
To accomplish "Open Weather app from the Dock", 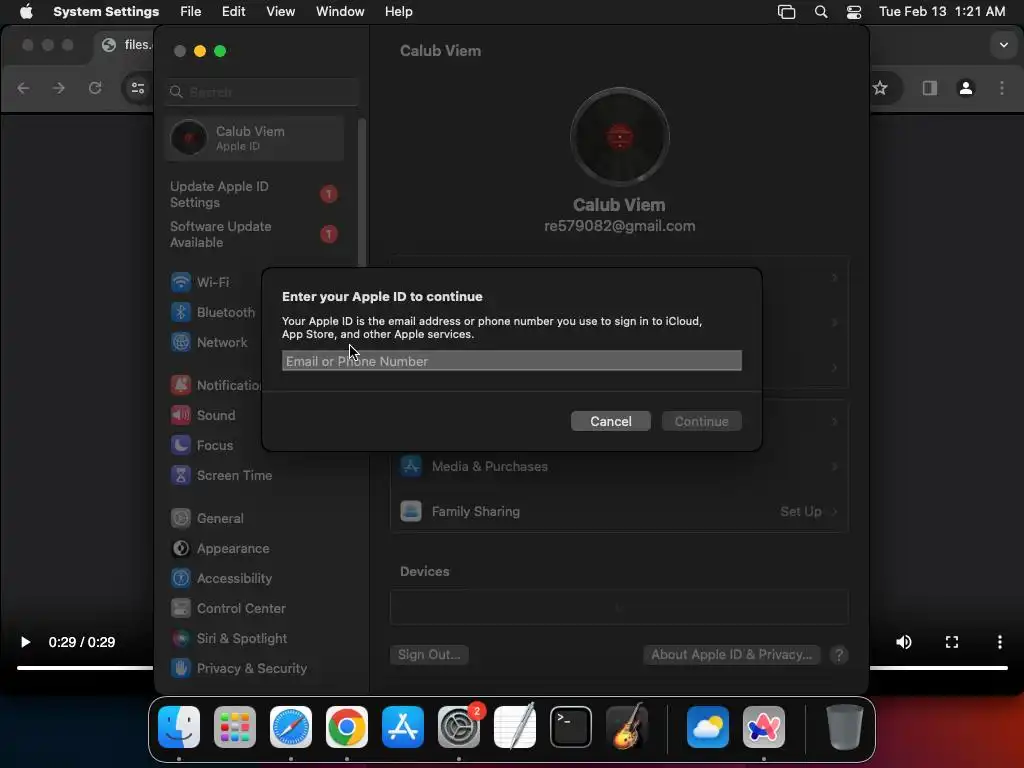I will 708,727.
